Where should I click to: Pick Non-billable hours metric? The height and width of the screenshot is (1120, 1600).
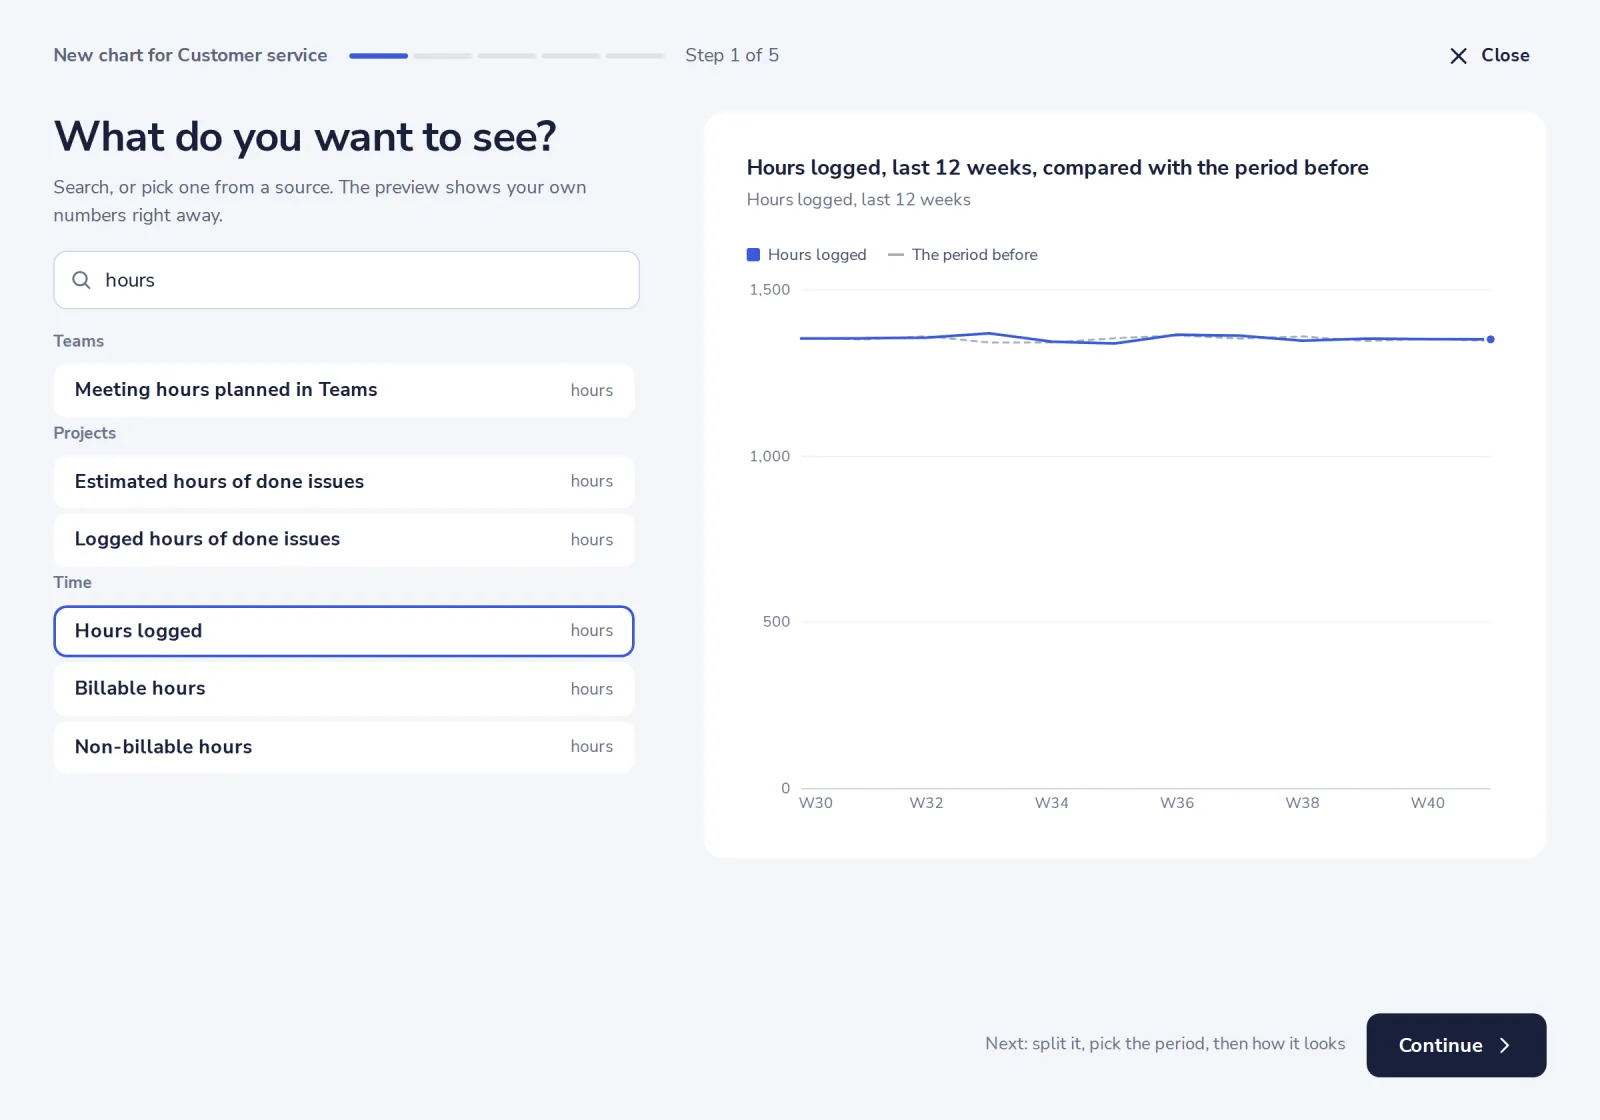tap(344, 747)
